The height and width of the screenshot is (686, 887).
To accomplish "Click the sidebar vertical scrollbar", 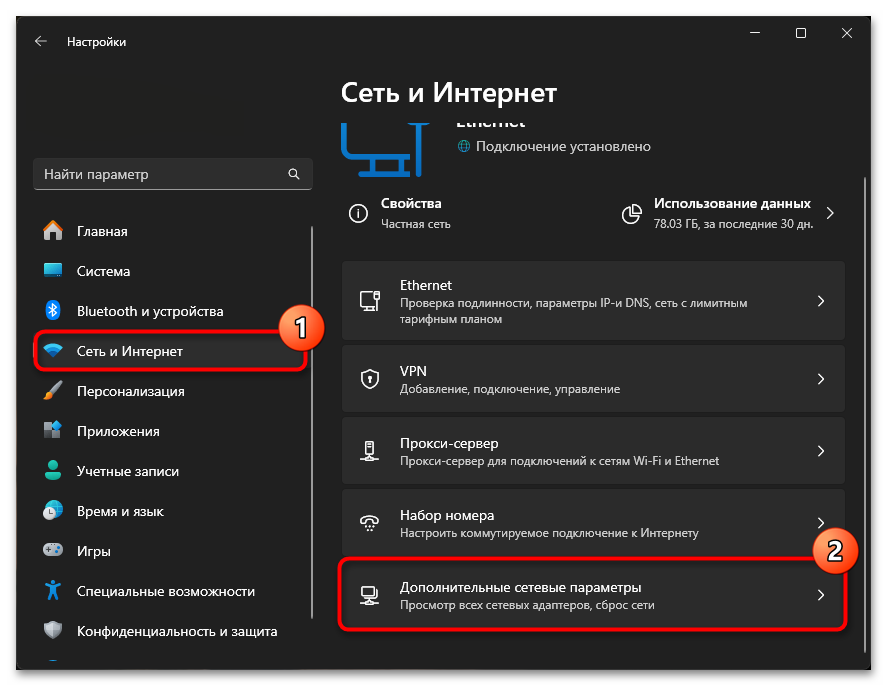I will (x=312, y=421).
